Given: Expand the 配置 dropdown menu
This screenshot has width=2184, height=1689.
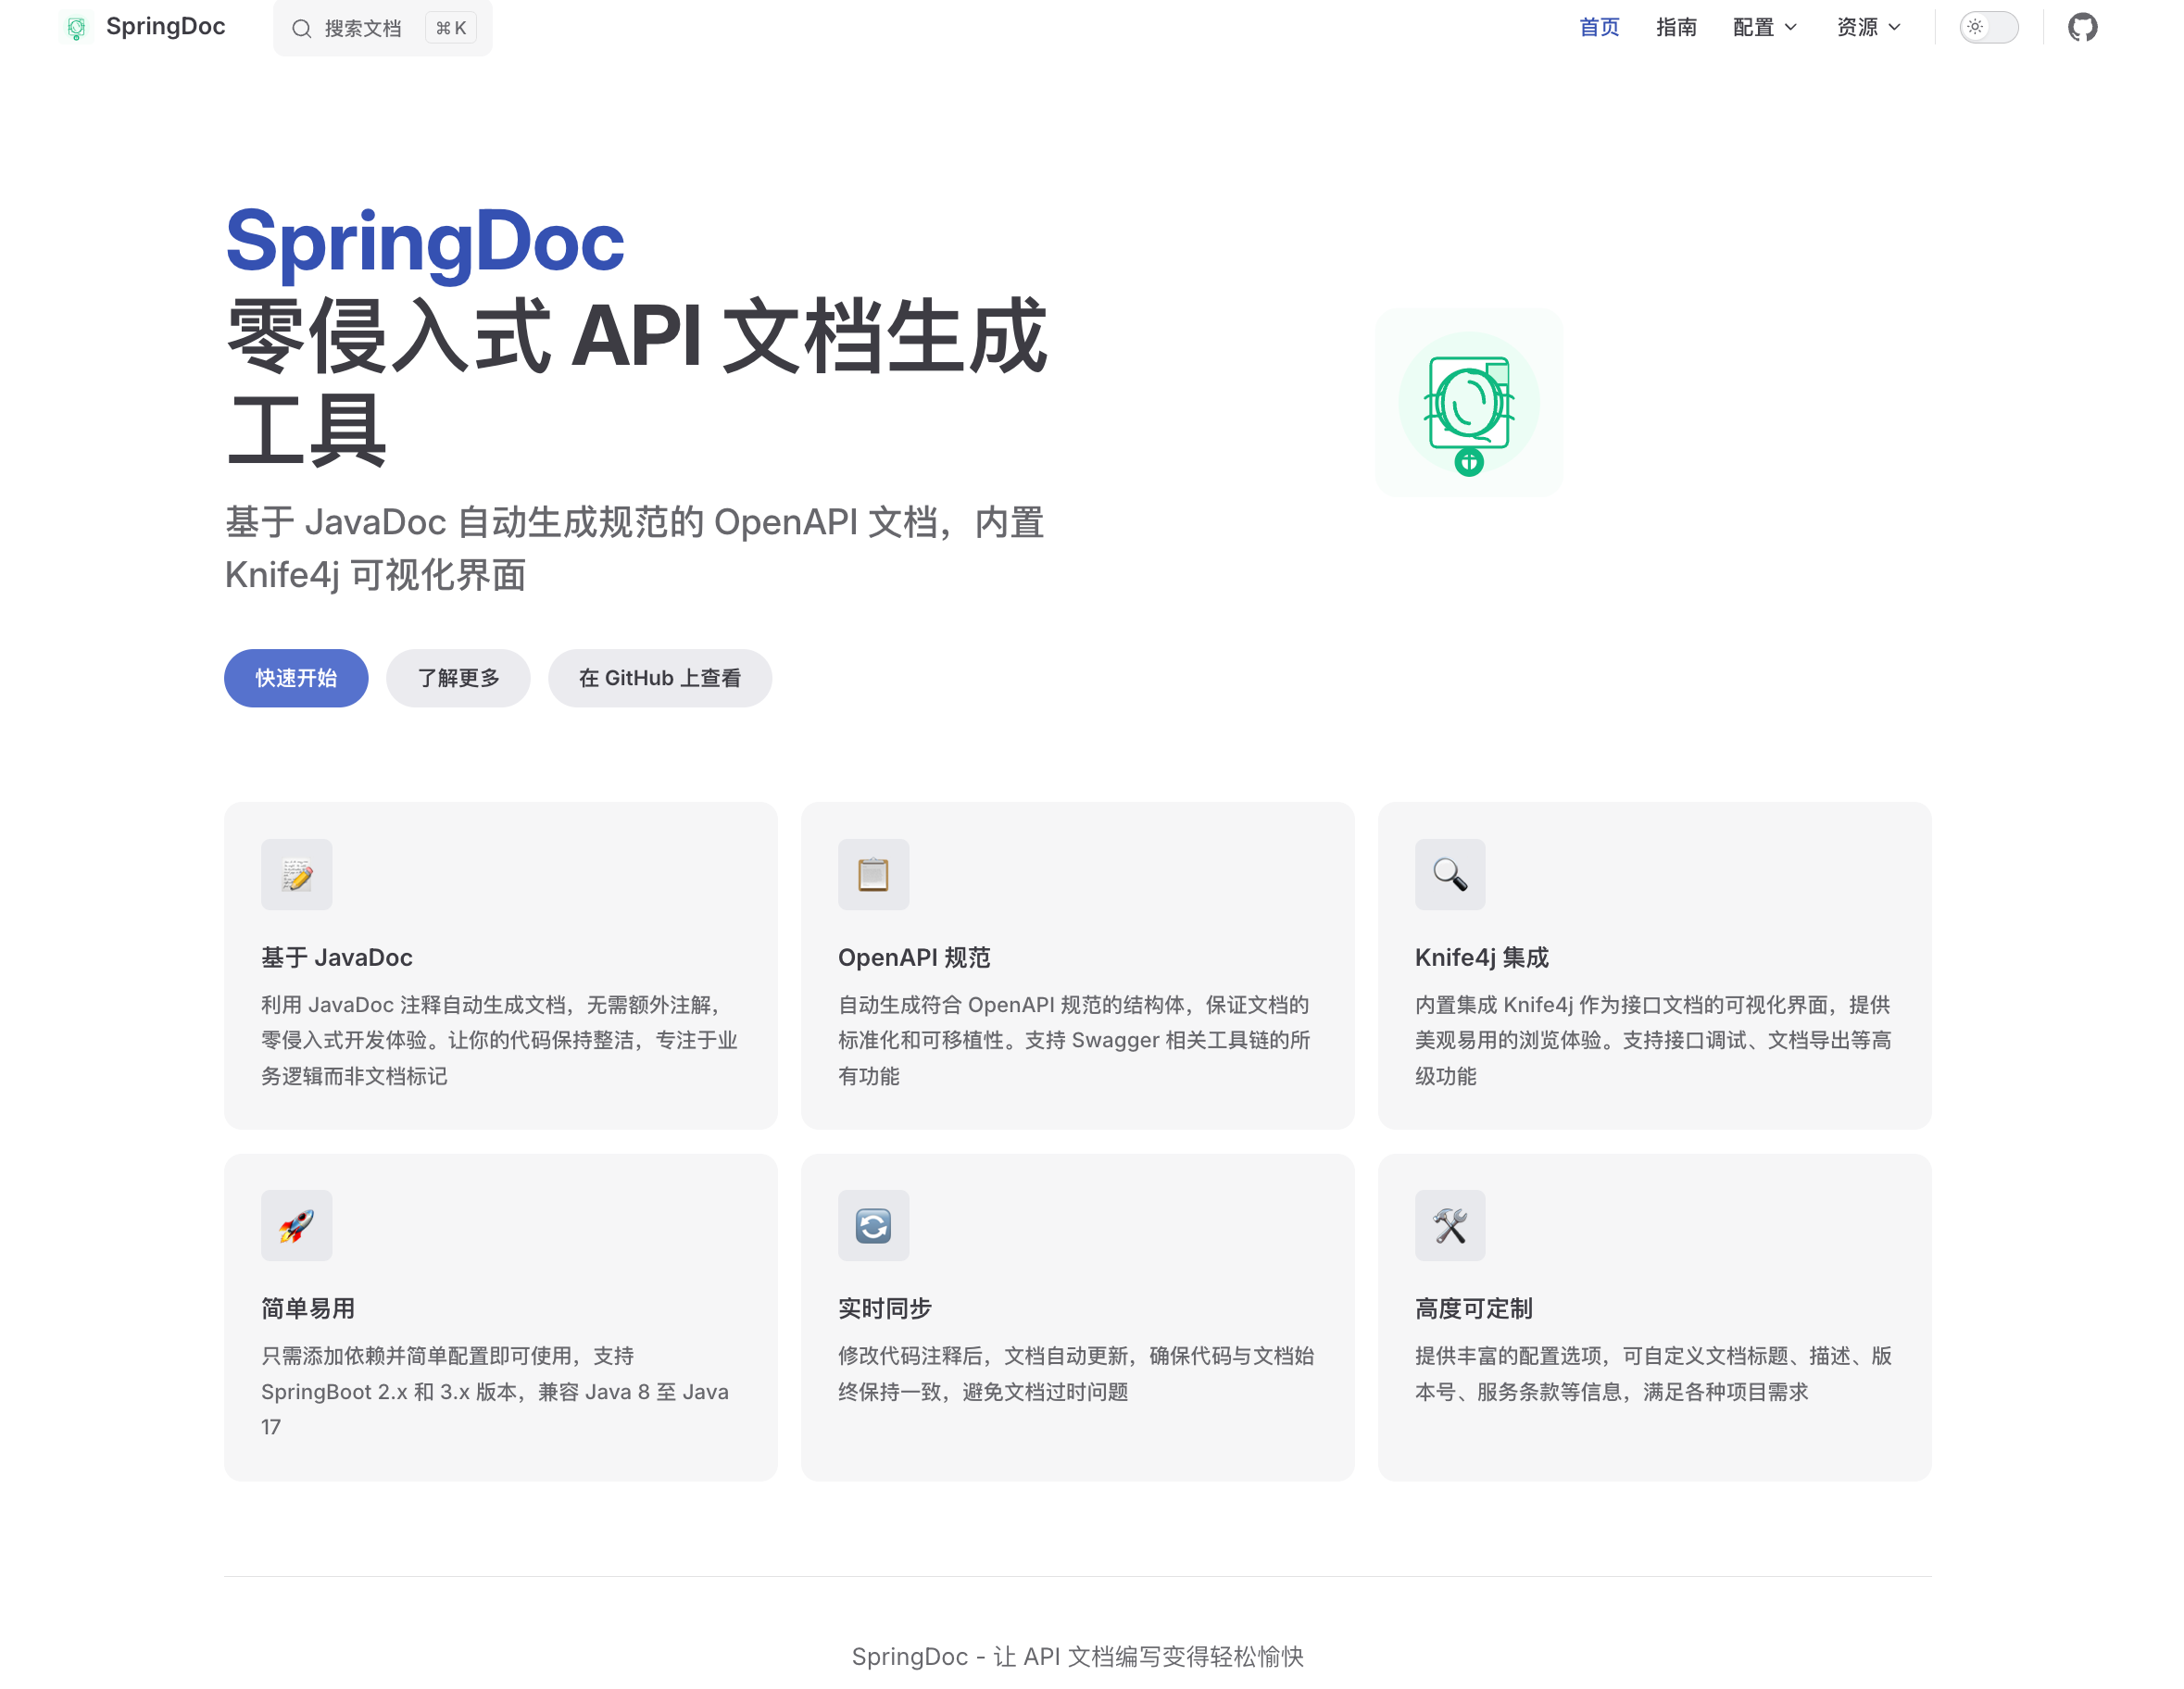Looking at the screenshot, I should (x=1765, y=27).
